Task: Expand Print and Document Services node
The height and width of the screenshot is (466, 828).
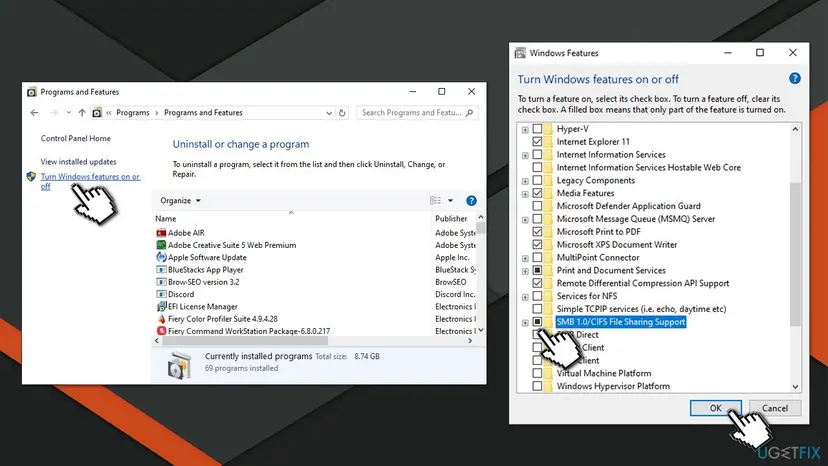Action: [x=525, y=271]
